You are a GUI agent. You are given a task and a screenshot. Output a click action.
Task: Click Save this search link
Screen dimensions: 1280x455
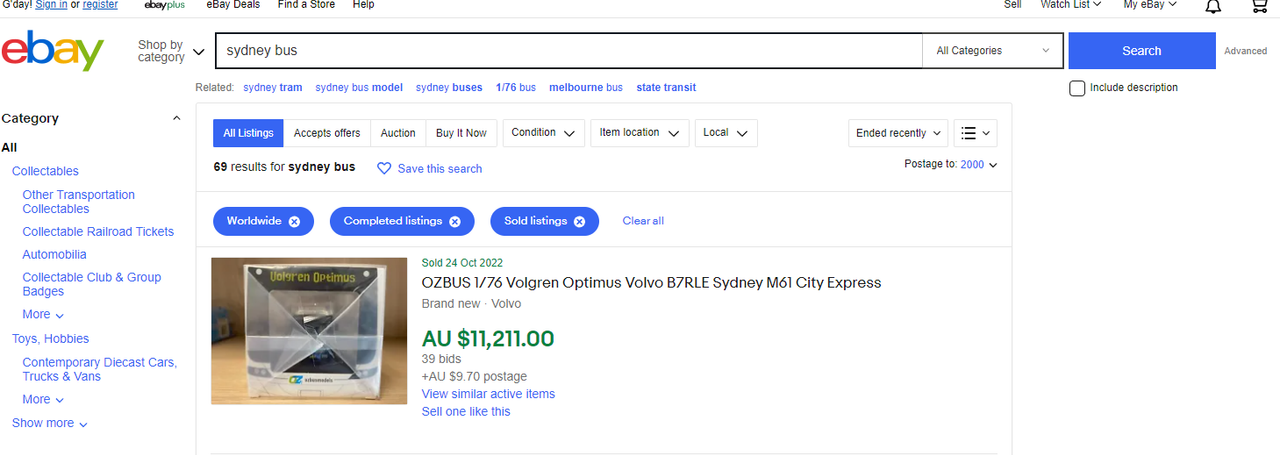[x=440, y=169]
